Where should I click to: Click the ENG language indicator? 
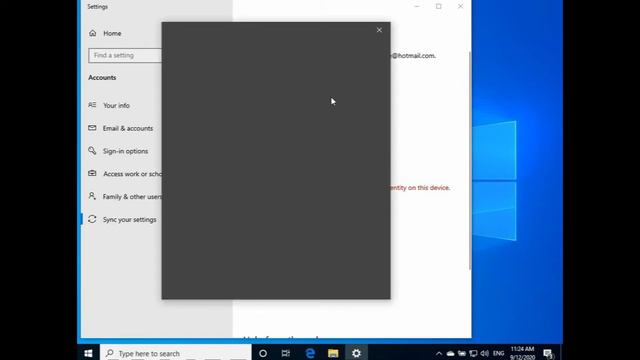[x=498, y=353]
